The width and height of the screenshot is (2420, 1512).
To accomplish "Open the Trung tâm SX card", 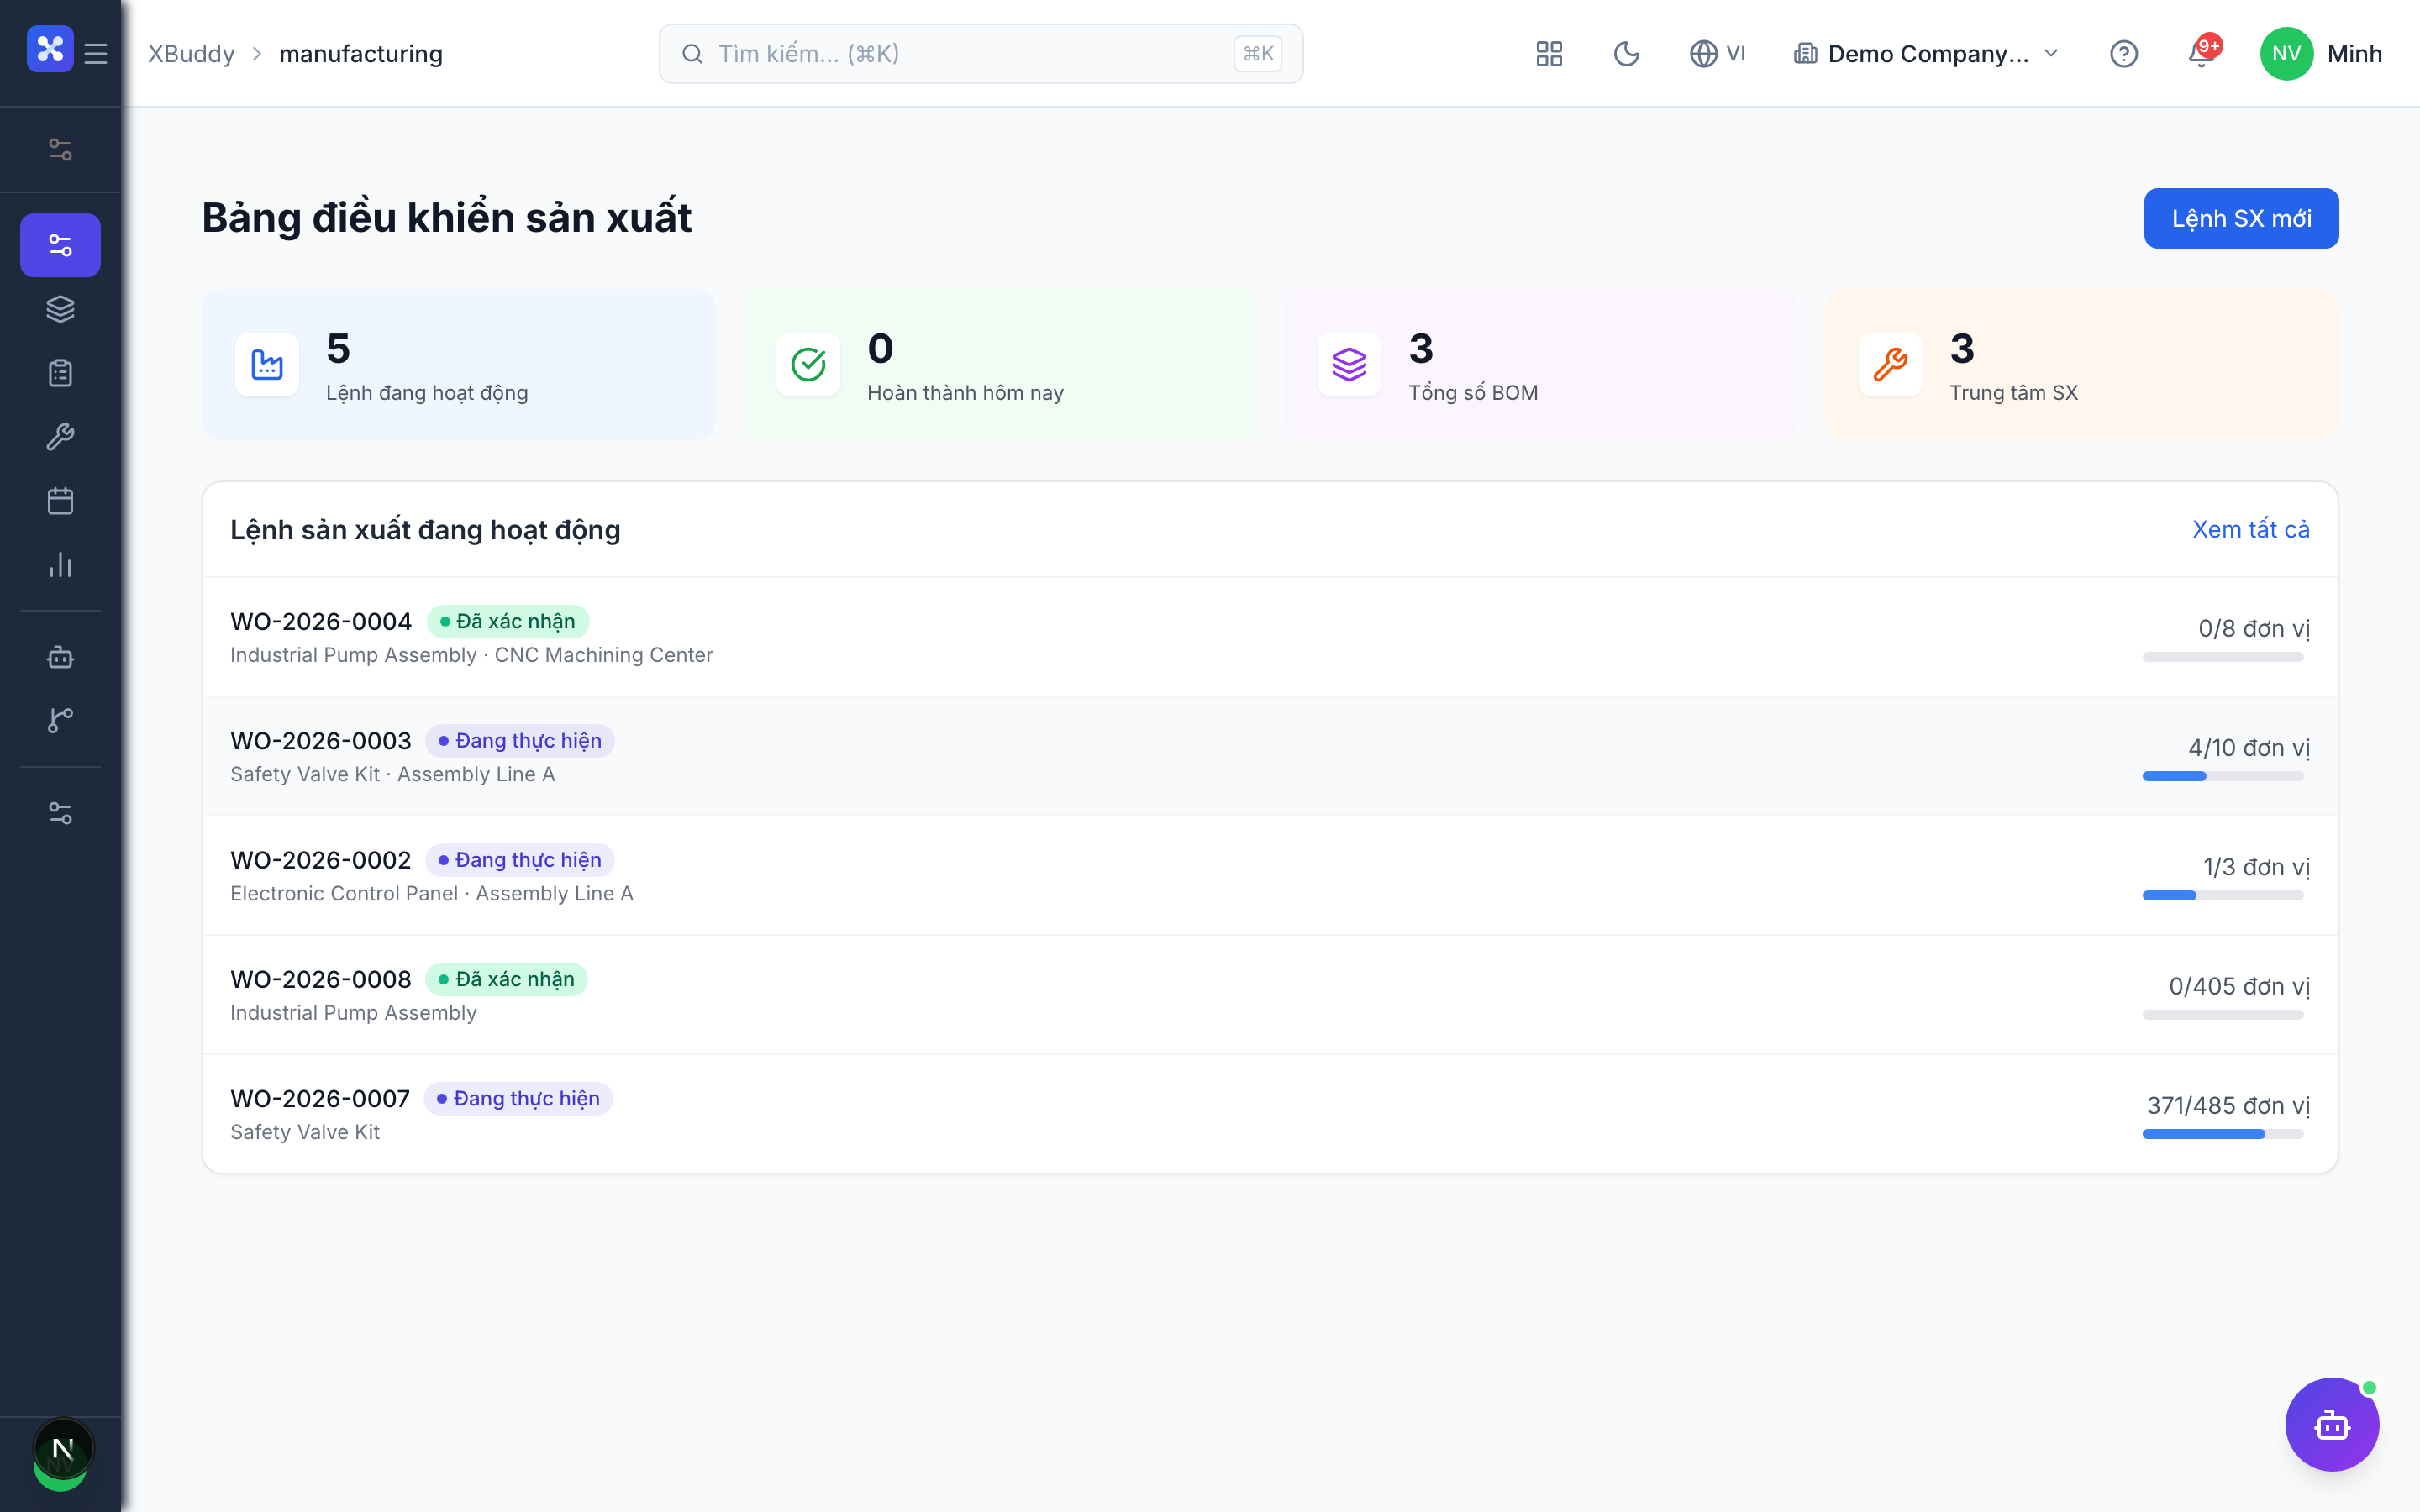I will click(x=2081, y=365).
